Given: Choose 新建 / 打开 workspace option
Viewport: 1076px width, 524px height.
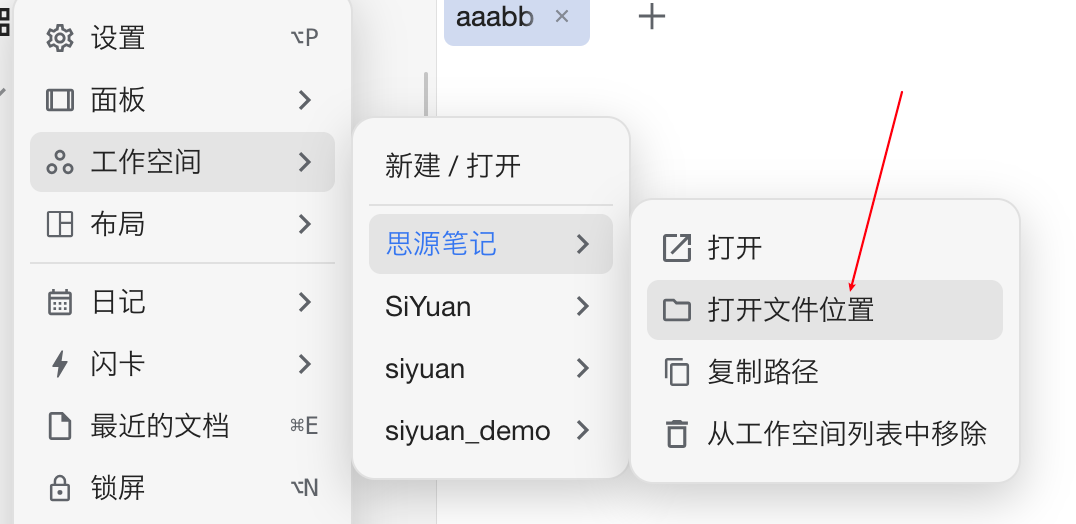Looking at the screenshot, I should pyautogui.click(x=453, y=166).
